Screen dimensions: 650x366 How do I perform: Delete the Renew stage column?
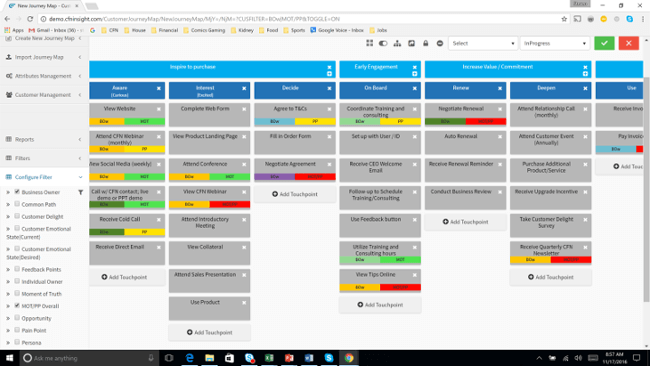point(500,88)
